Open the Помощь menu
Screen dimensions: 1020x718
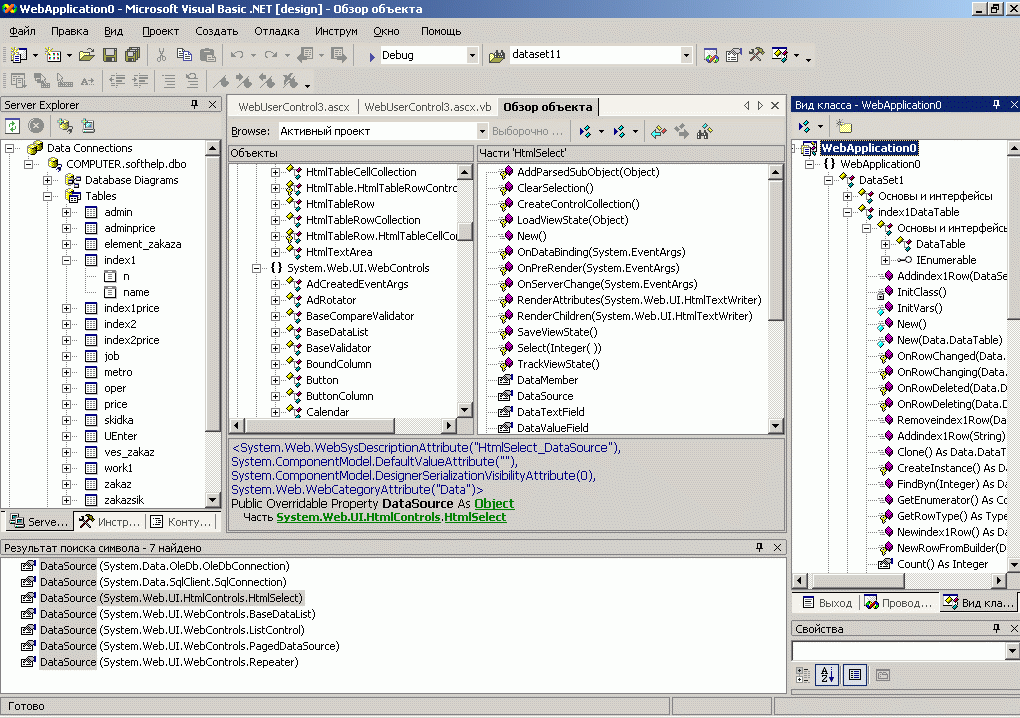click(x=441, y=31)
